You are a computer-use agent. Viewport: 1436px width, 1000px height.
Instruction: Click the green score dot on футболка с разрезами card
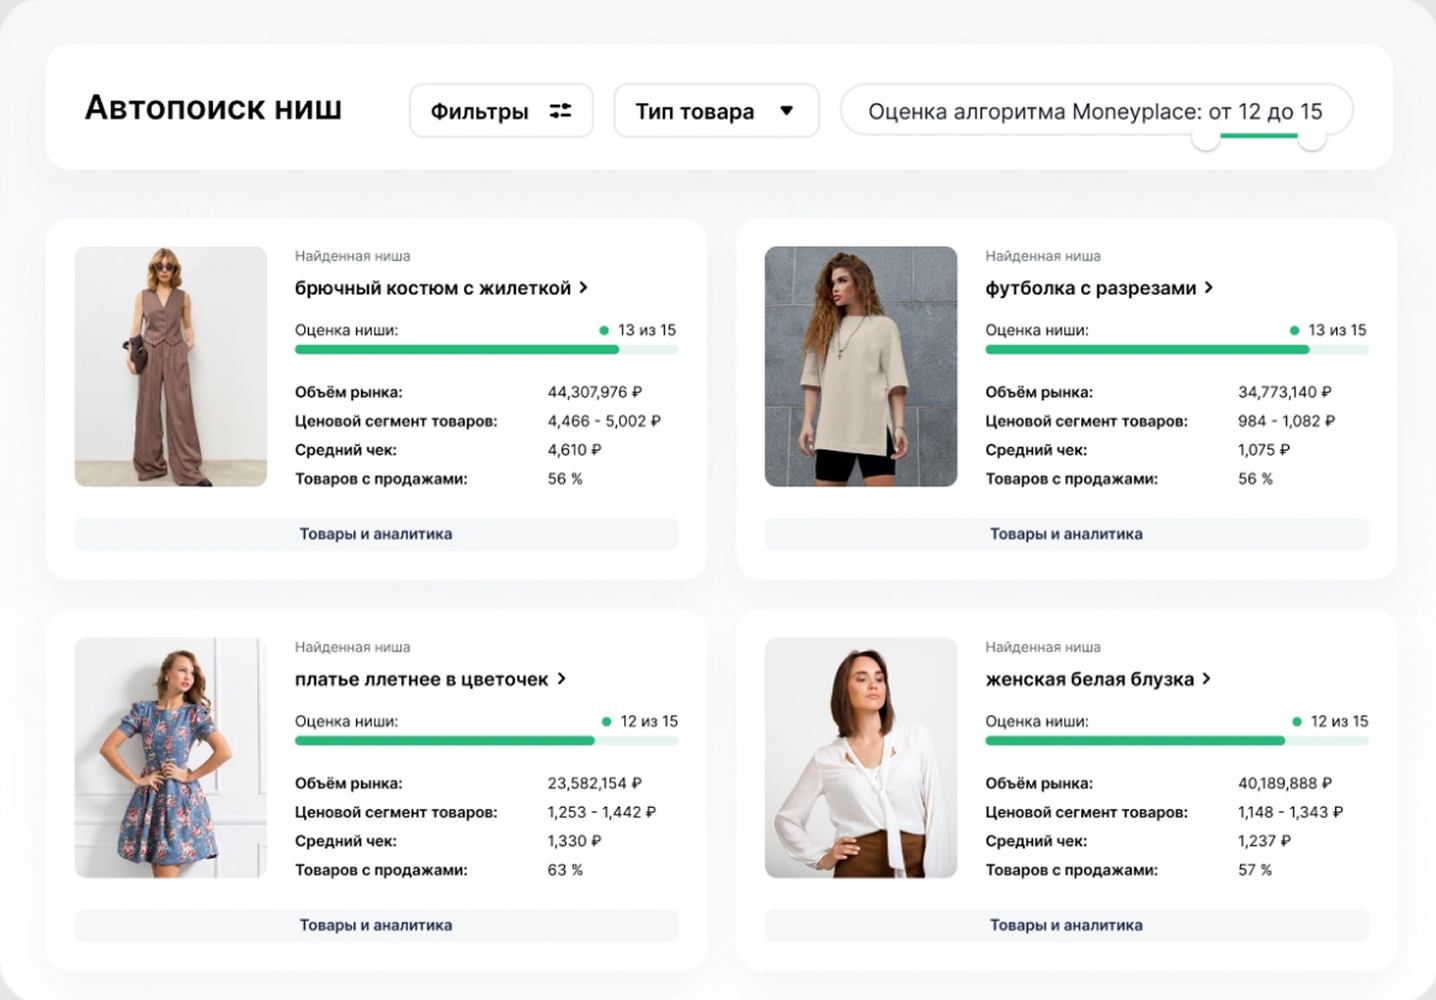point(1293,328)
